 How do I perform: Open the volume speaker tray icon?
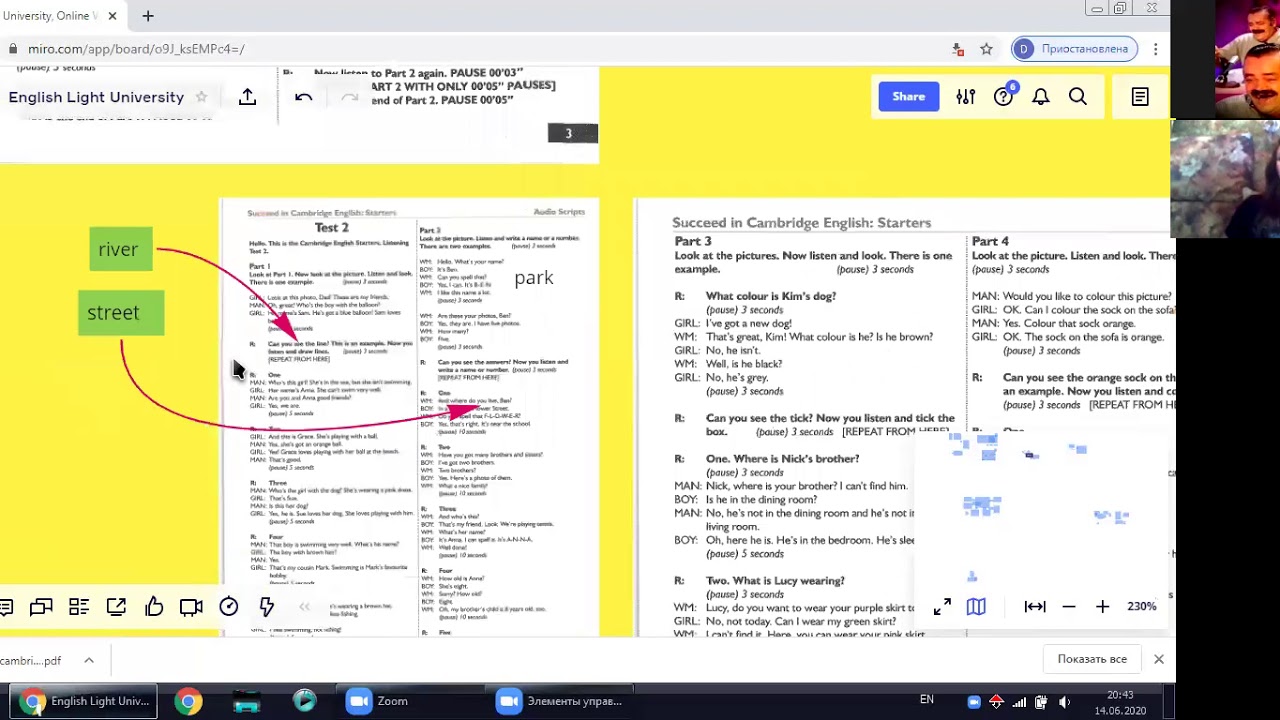click(1063, 702)
